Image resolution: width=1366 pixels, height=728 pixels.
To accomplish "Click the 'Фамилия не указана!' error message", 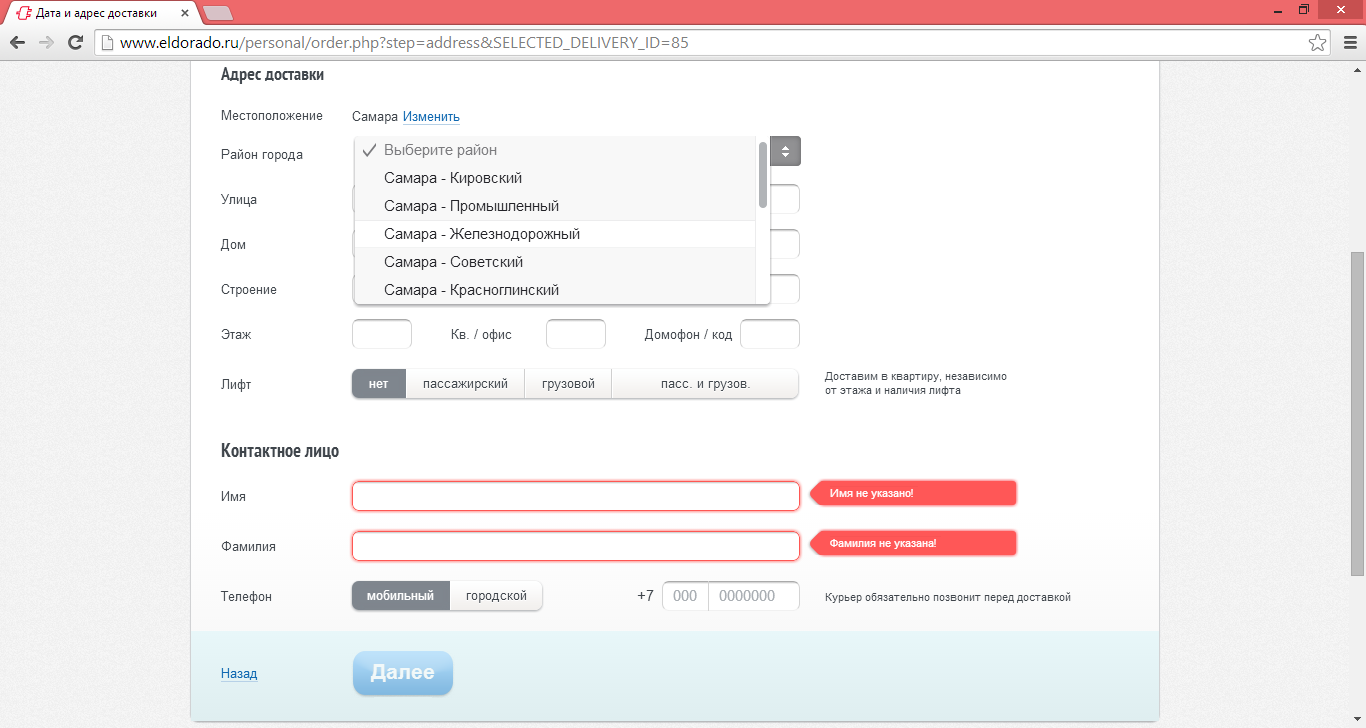I will point(913,543).
